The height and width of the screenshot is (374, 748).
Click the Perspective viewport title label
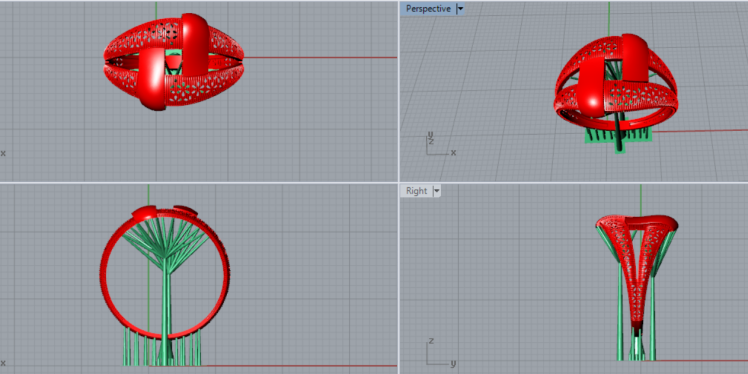(428, 9)
